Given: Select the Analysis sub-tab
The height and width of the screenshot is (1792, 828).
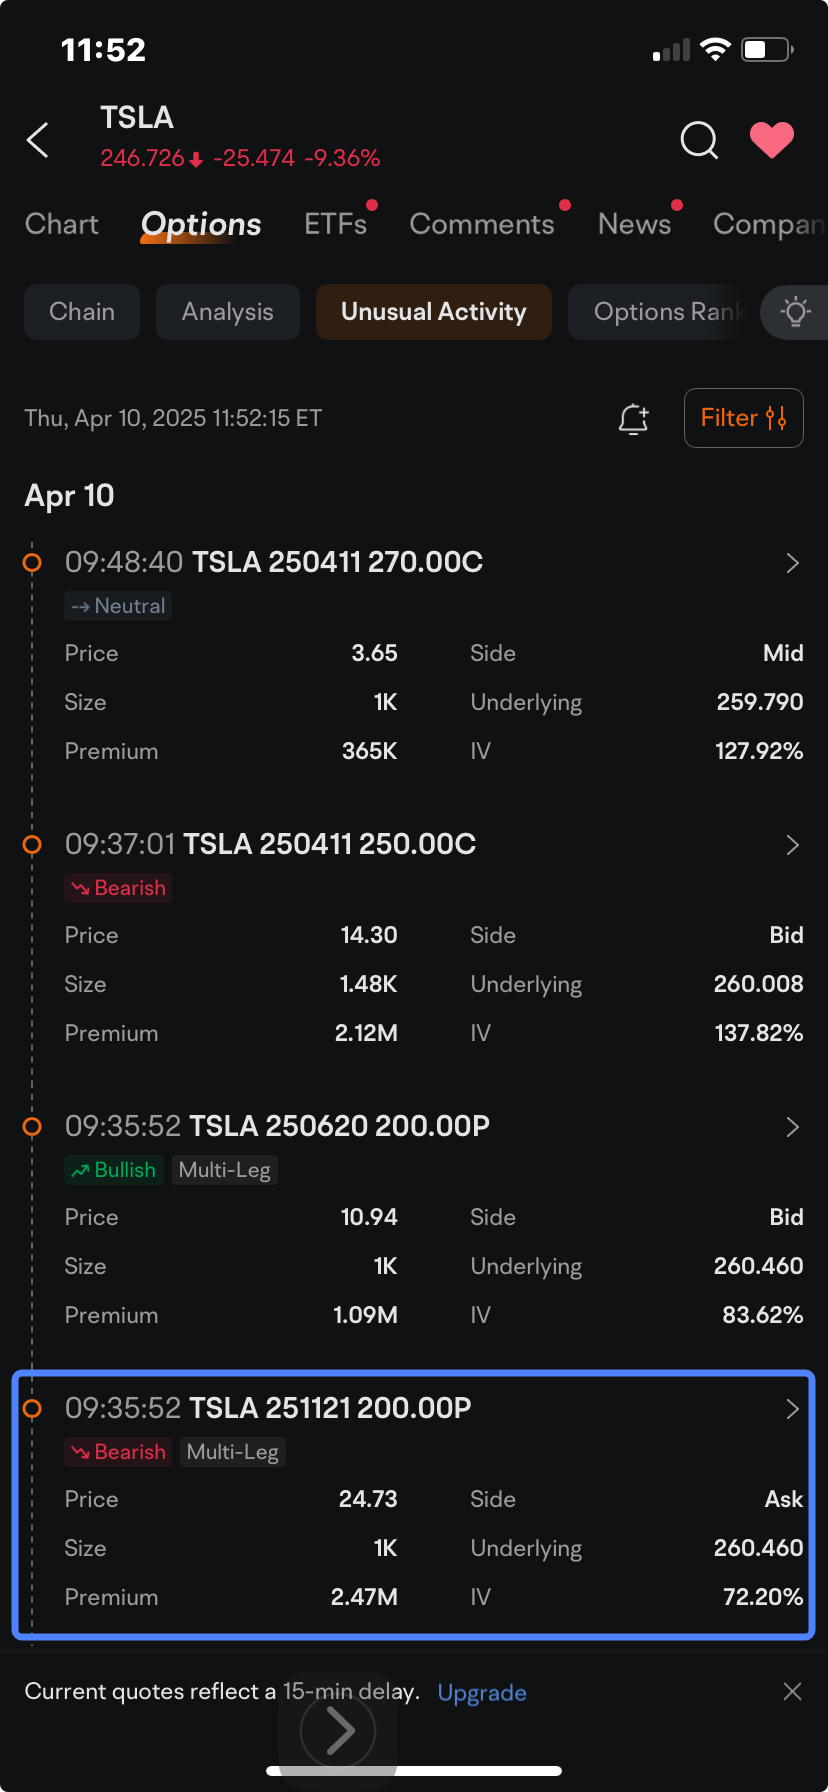Looking at the screenshot, I should (x=228, y=312).
